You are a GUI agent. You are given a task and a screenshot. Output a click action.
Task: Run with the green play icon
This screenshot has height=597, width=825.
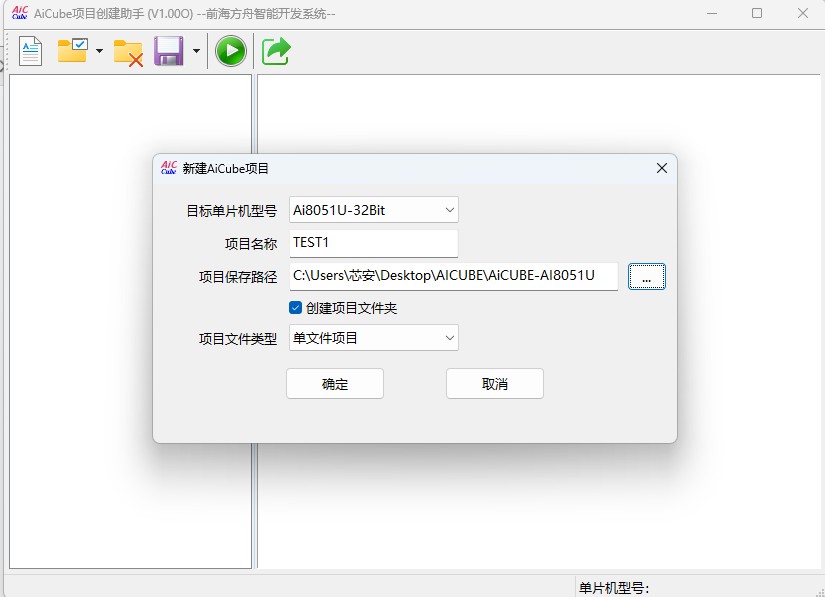(x=231, y=51)
